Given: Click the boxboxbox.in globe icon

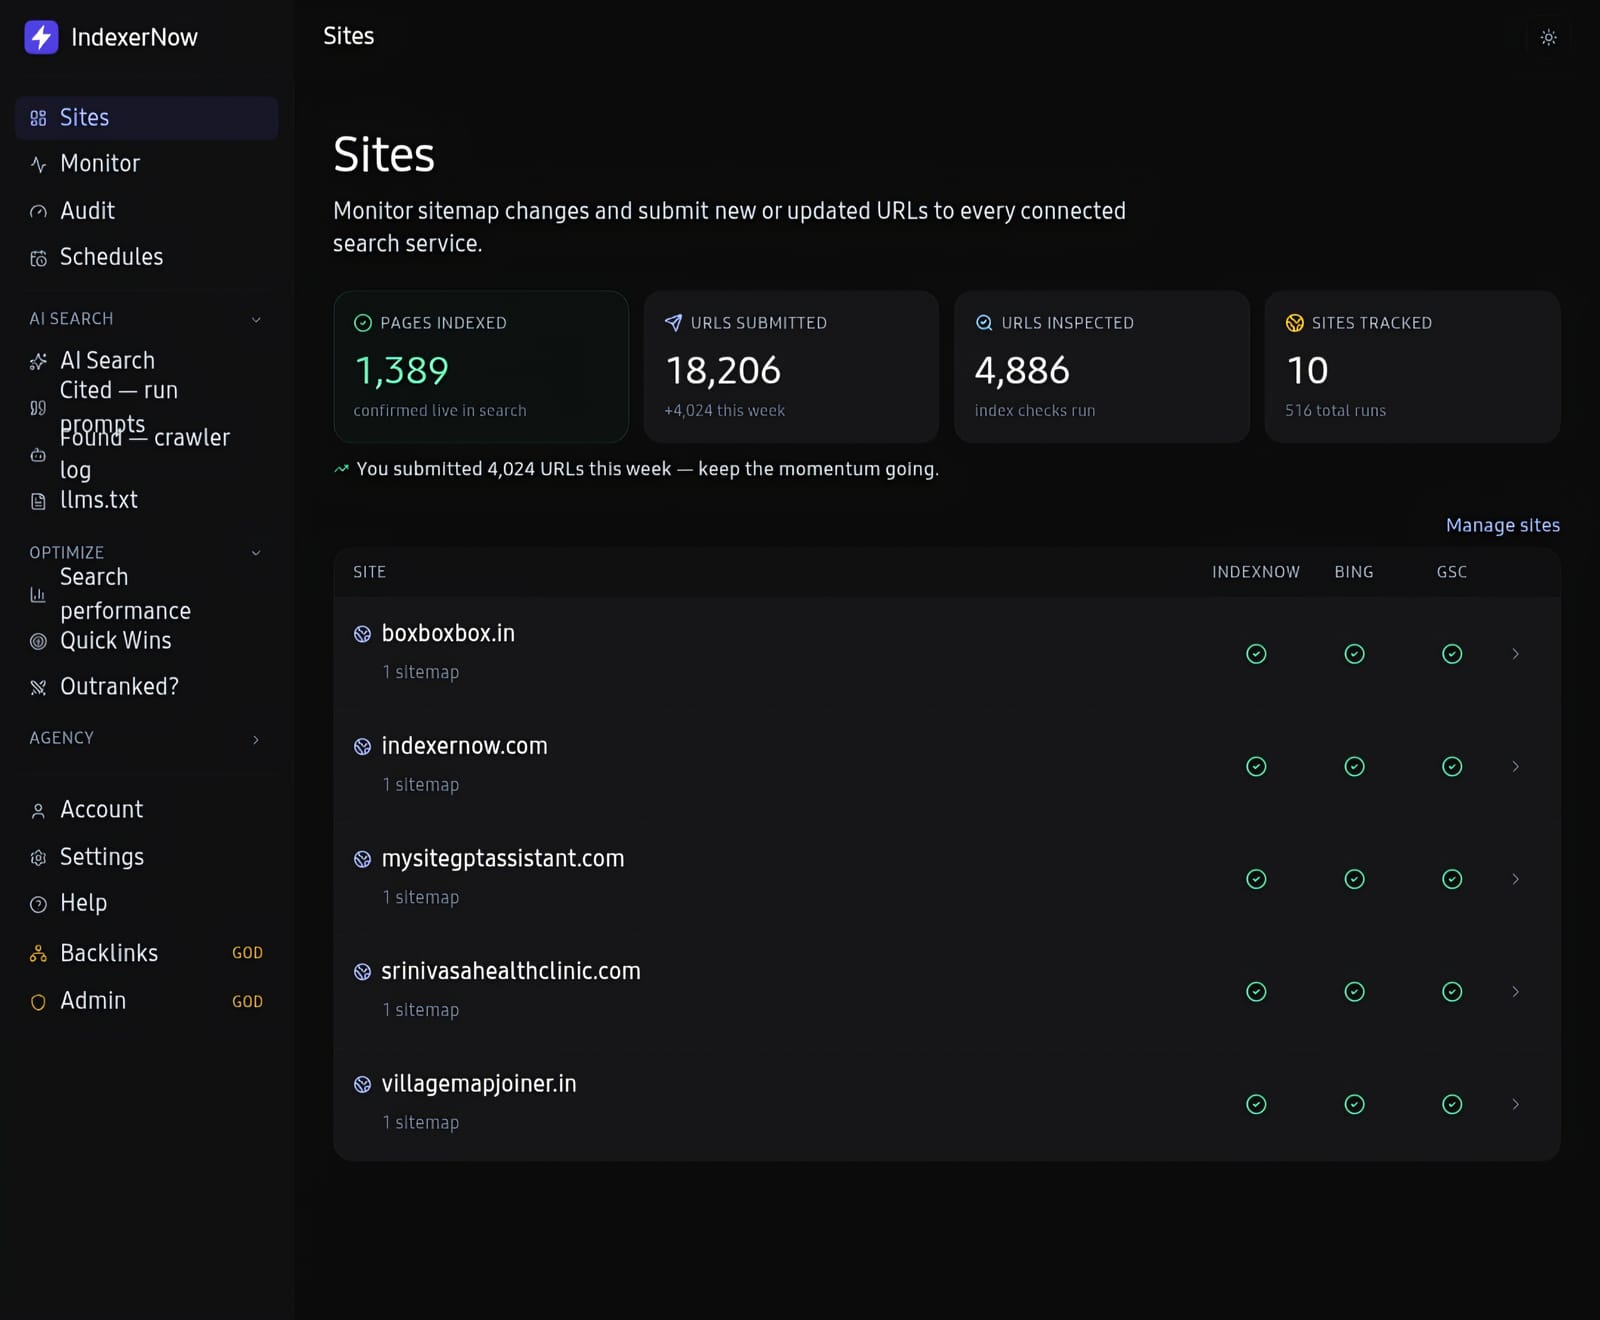Looking at the screenshot, I should 363,634.
